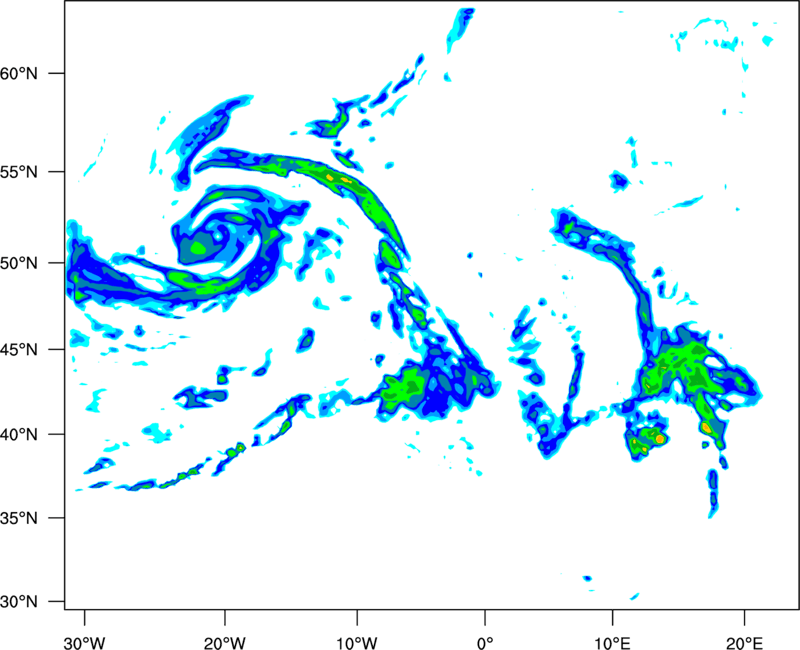Click the 30°N latitude label

pyautogui.click(x=19, y=602)
